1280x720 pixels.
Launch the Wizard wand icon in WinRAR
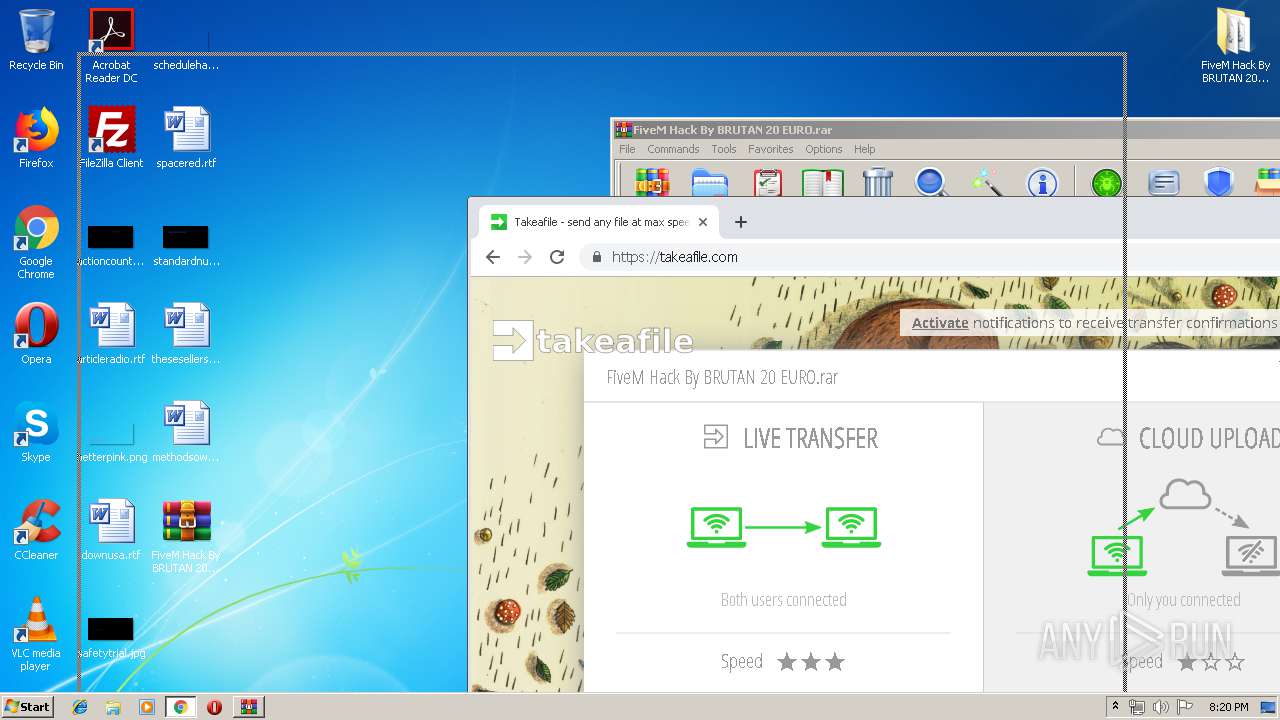pos(987,183)
